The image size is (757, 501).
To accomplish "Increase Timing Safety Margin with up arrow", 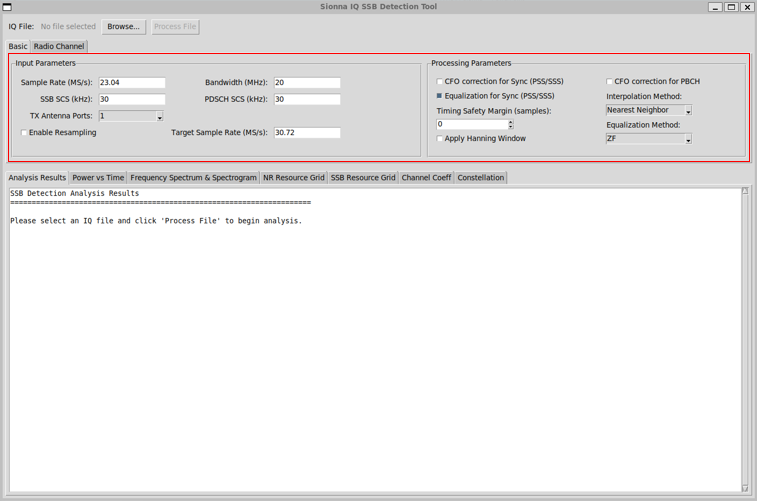I will pos(511,122).
